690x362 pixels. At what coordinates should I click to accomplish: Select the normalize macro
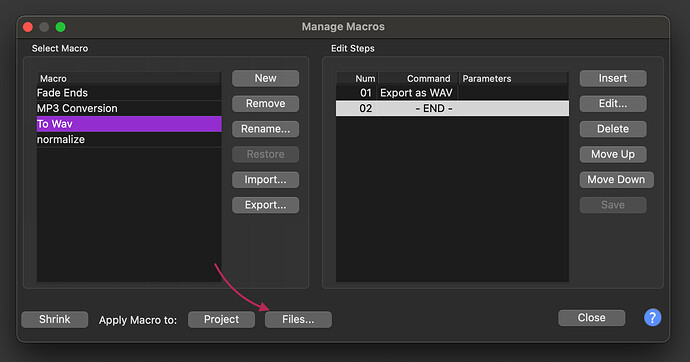click(x=129, y=139)
